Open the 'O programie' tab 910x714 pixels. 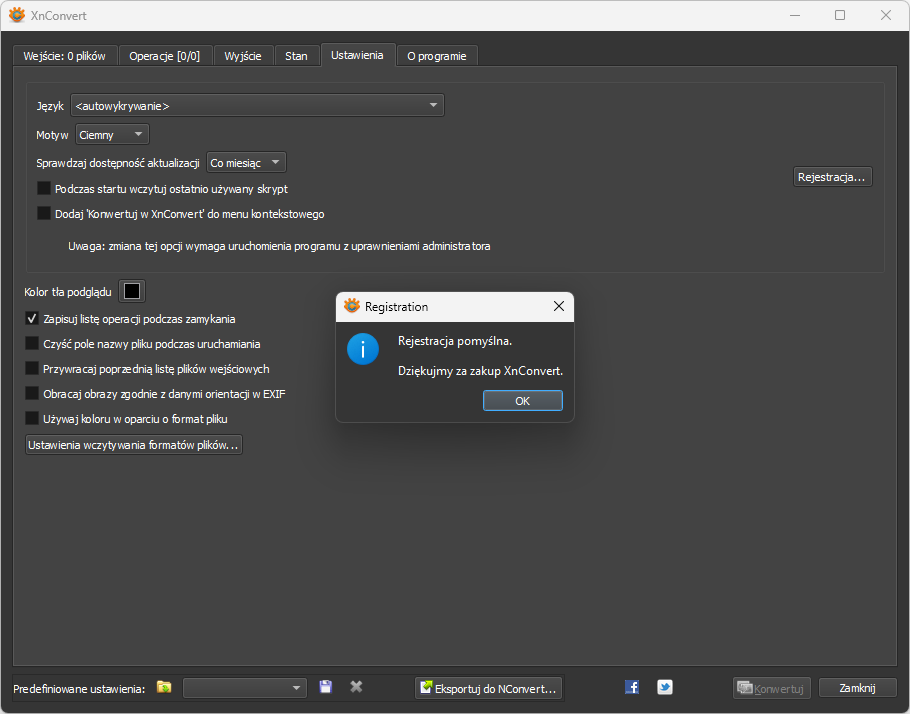pos(437,56)
